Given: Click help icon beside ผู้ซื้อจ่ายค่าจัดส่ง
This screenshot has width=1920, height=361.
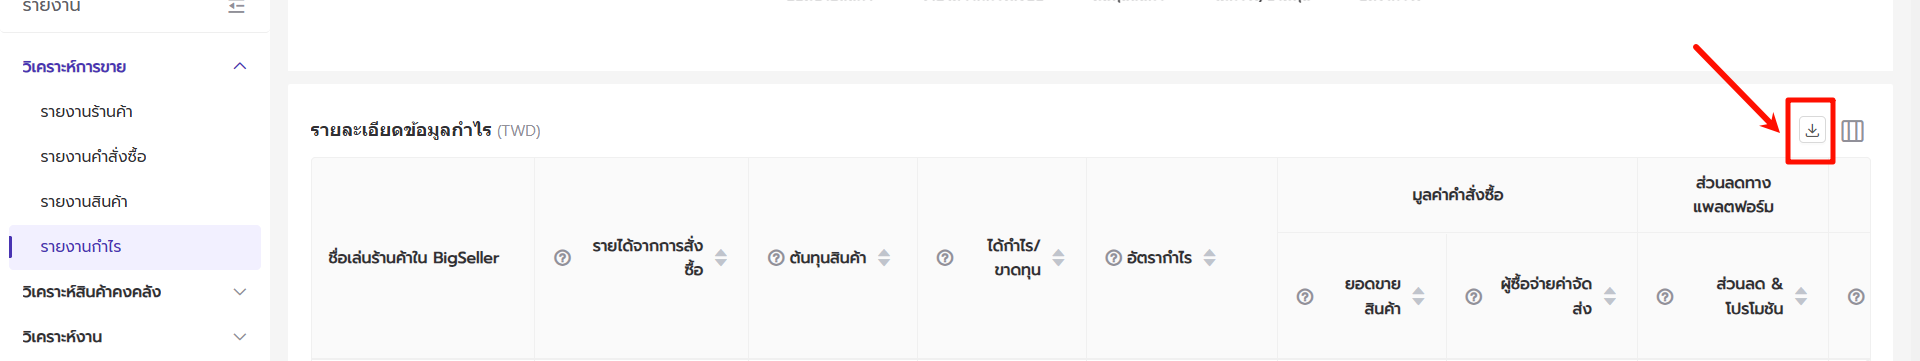Looking at the screenshot, I should coord(1473,297).
